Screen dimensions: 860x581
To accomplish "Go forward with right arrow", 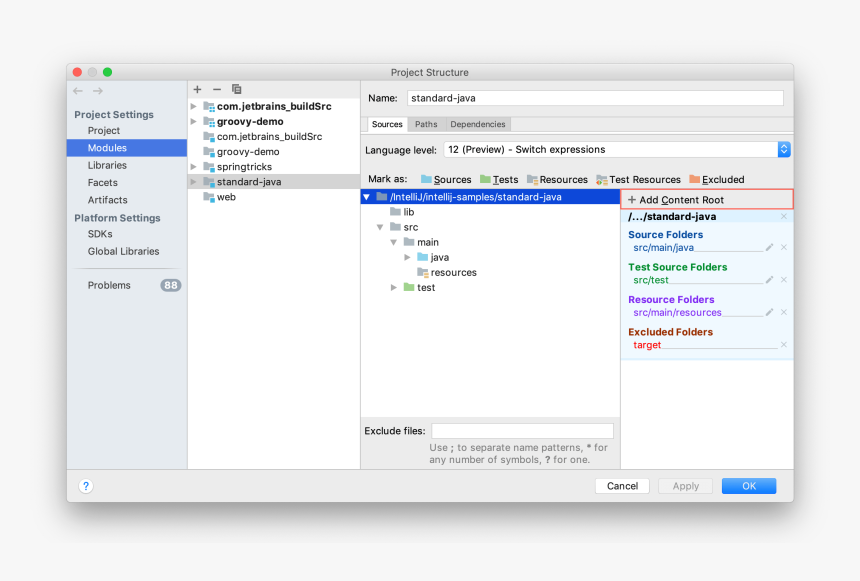I will point(98,91).
